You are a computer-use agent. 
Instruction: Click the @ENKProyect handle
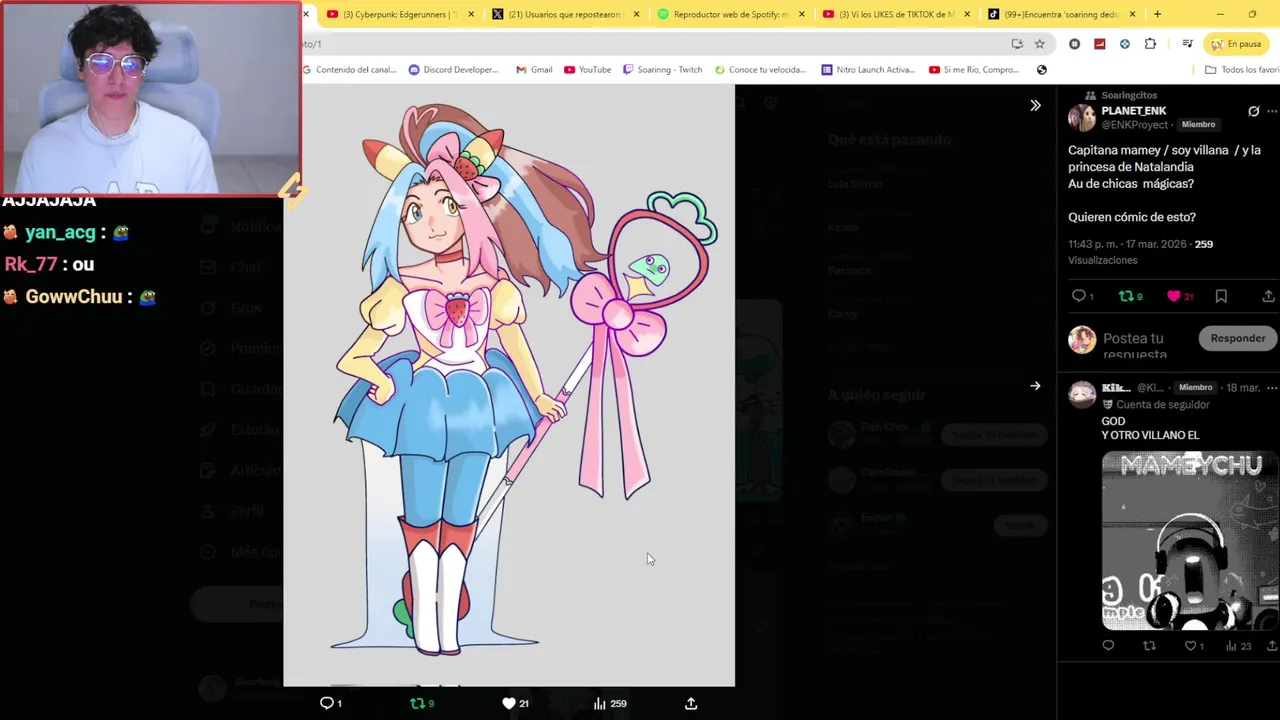1134,125
